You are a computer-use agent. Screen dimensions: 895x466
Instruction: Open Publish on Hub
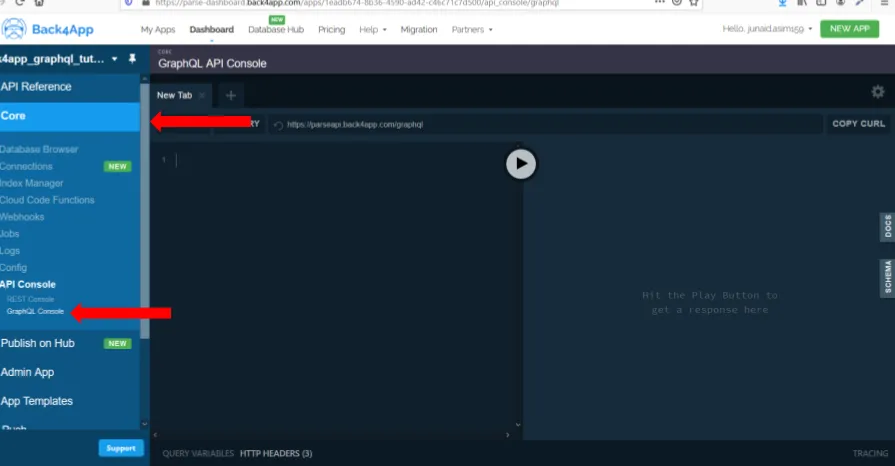click(38, 343)
